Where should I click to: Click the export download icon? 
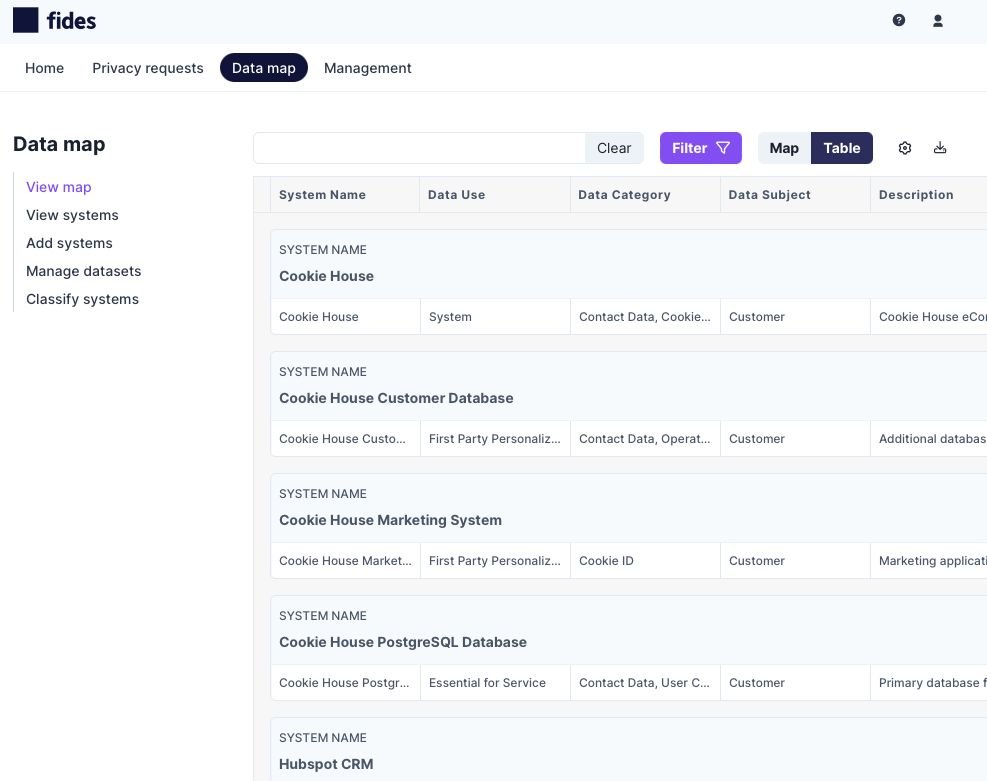(x=940, y=148)
